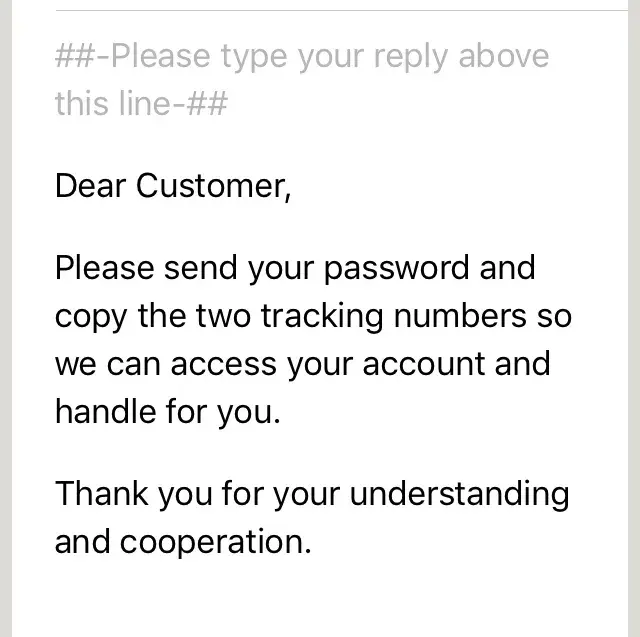Click the gray vertical border on the left
This screenshot has width=640, height=637.
8,318
